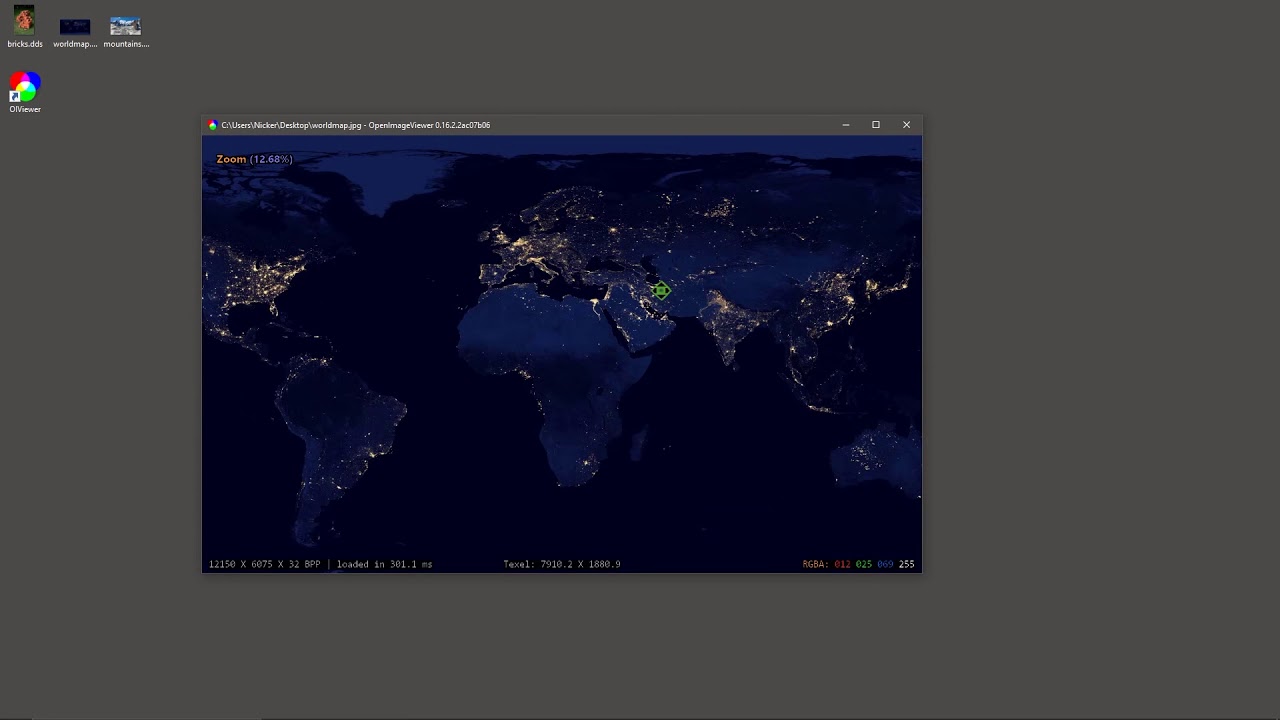Launch the OIViewer desktop shortcut

[25, 88]
